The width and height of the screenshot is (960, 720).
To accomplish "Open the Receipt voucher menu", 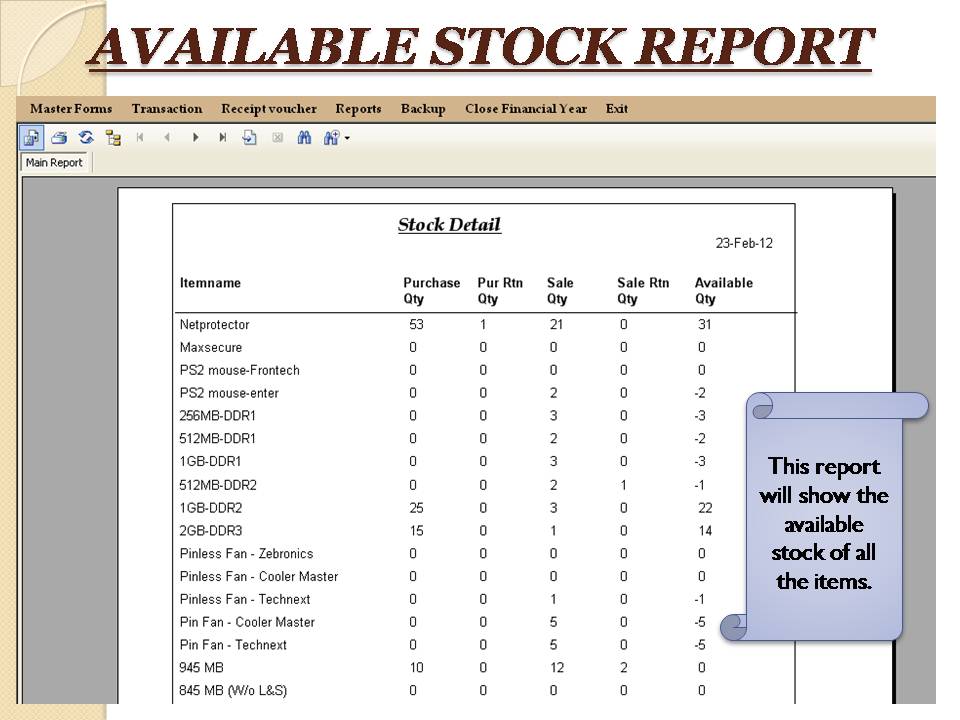I will click(x=269, y=109).
